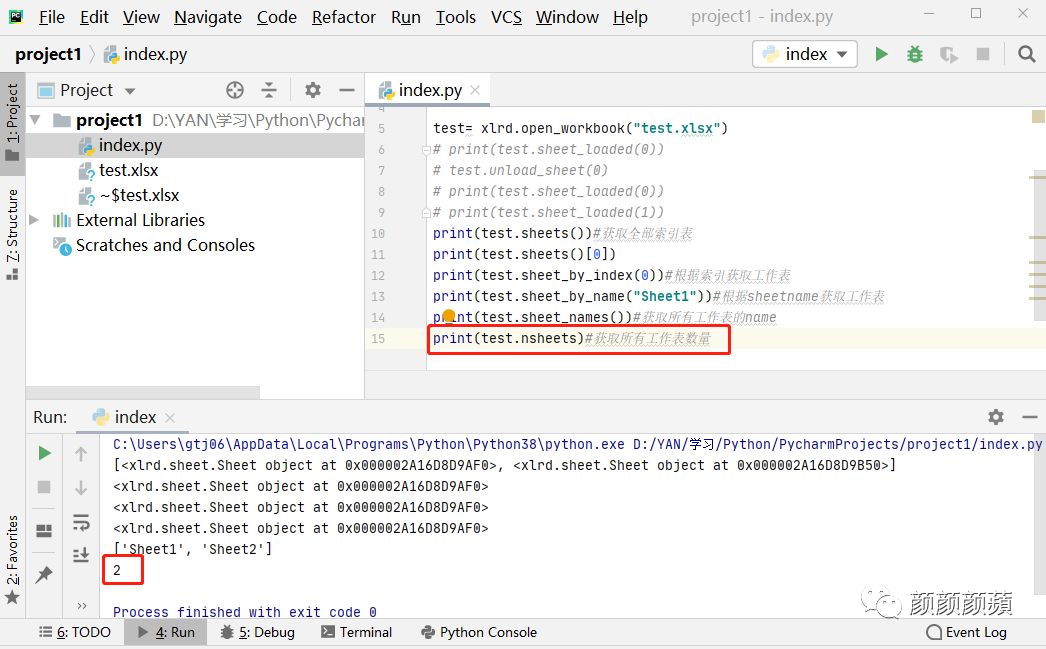Open Run panel settings gear
Image resolution: width=1046 pixels, height=649 pixels.
pyautogui.click(x=996, y=417)
